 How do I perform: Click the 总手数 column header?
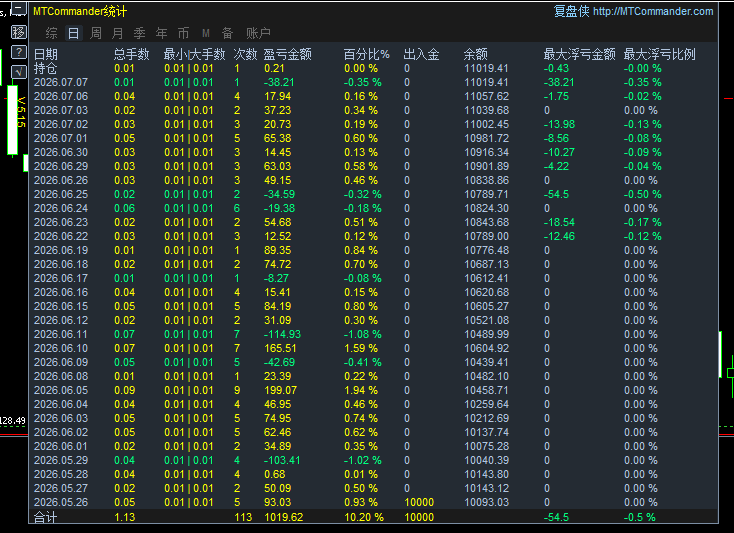pos(132,54)
